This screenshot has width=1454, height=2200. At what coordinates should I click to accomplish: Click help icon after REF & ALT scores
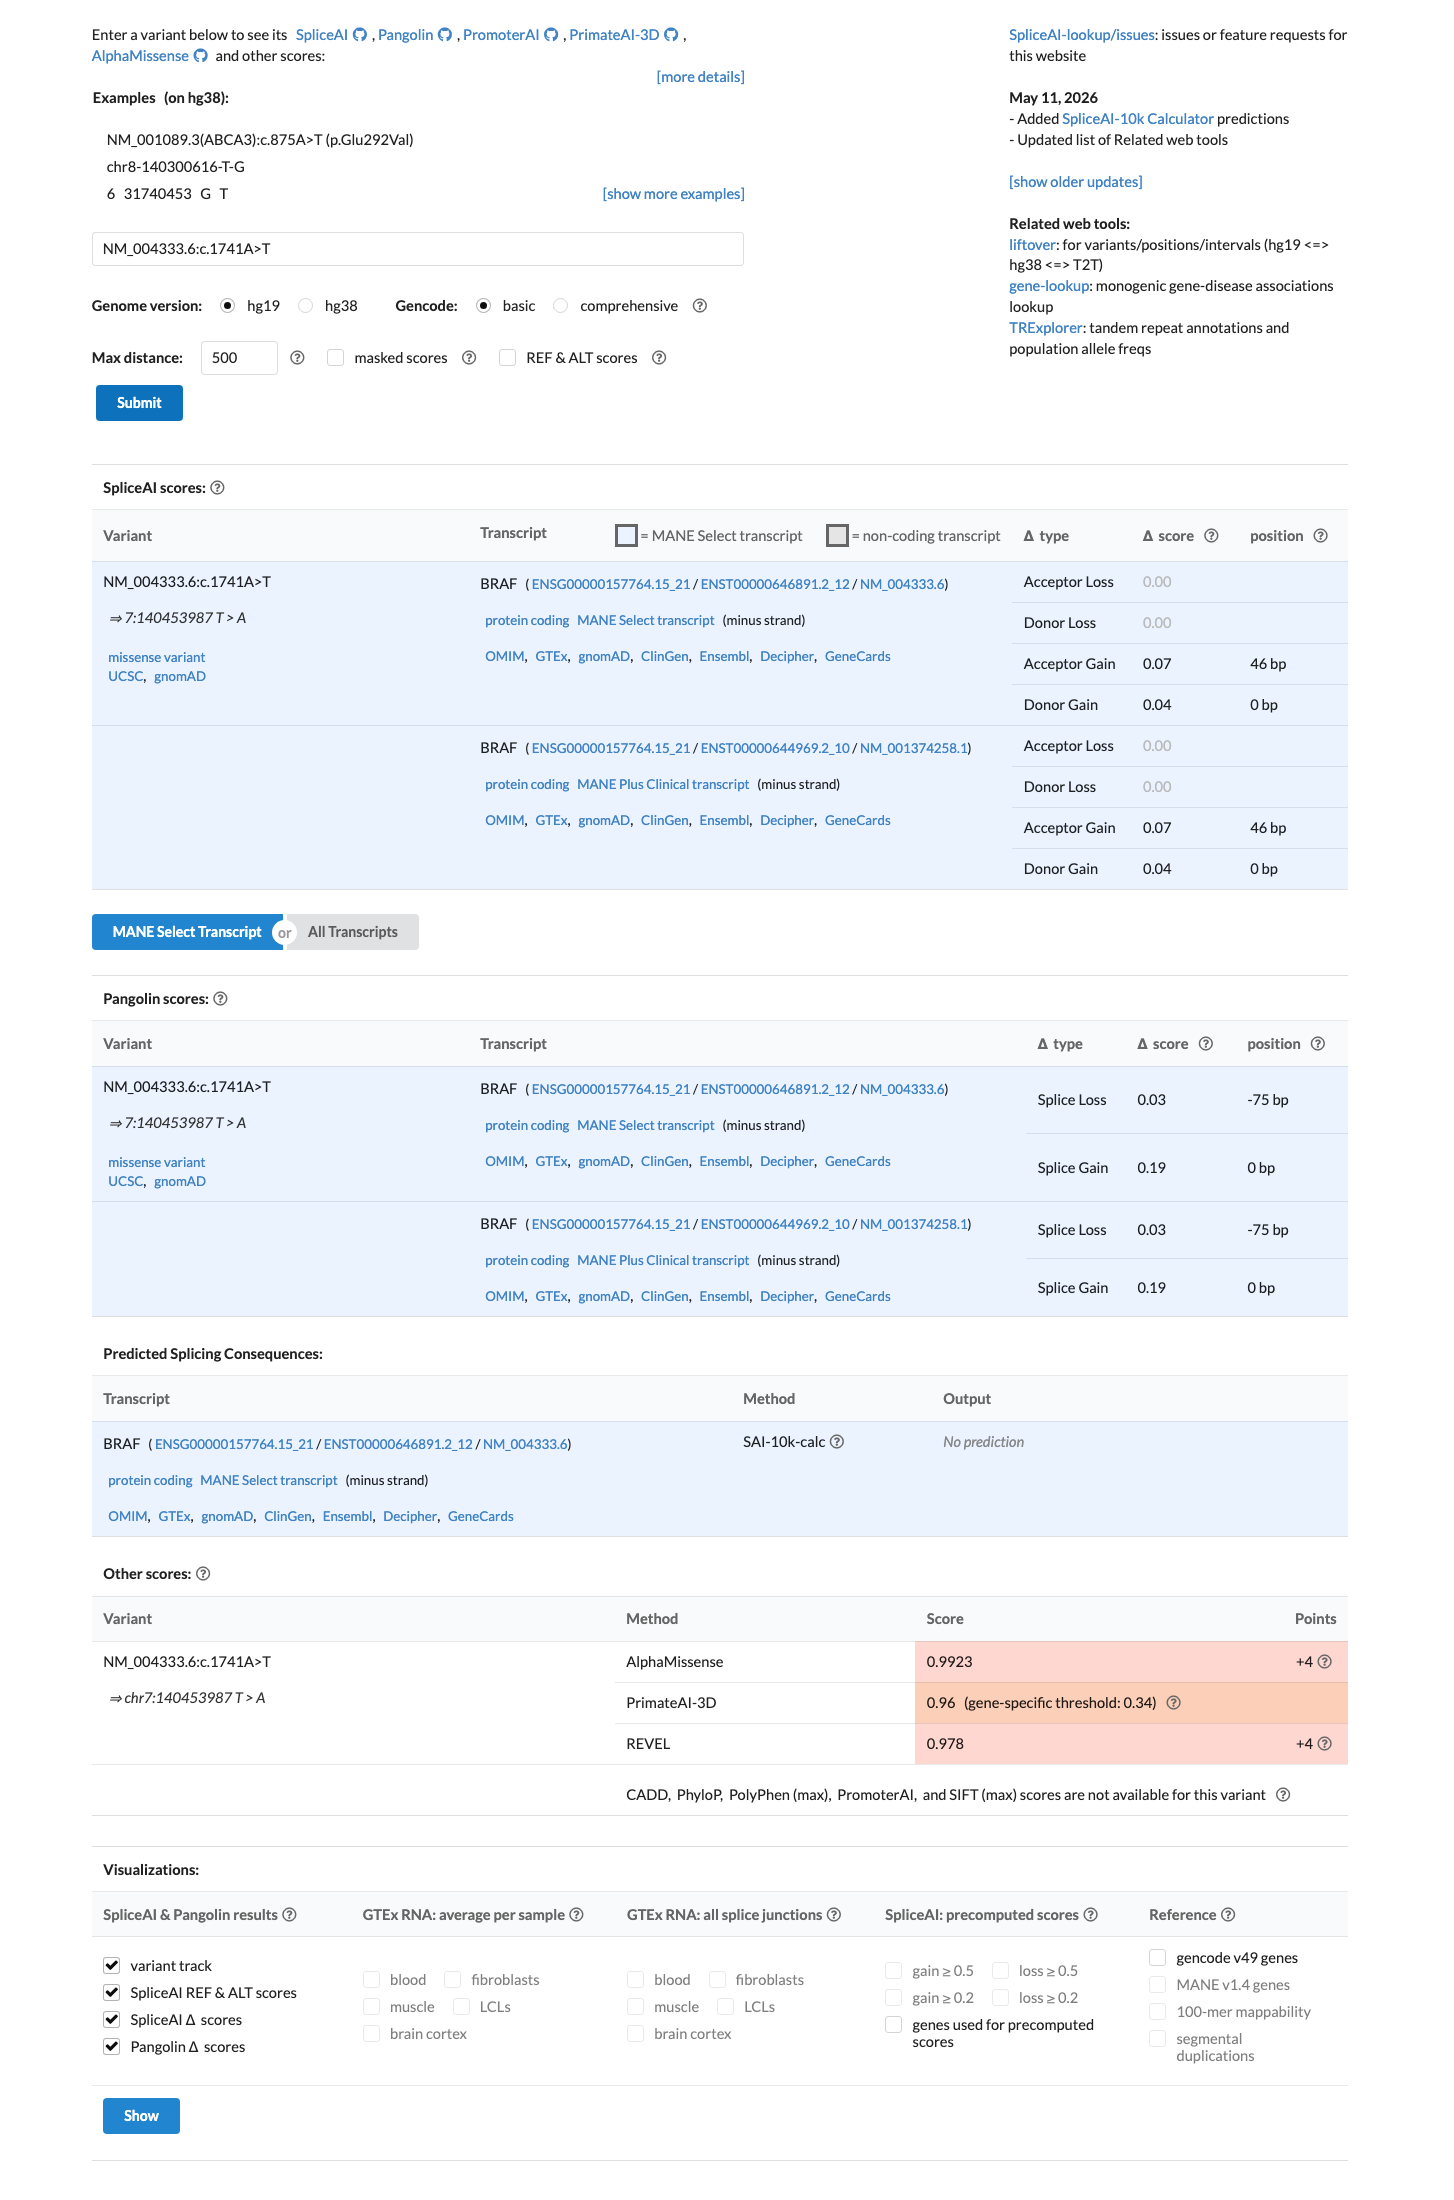tap(659, 358)
